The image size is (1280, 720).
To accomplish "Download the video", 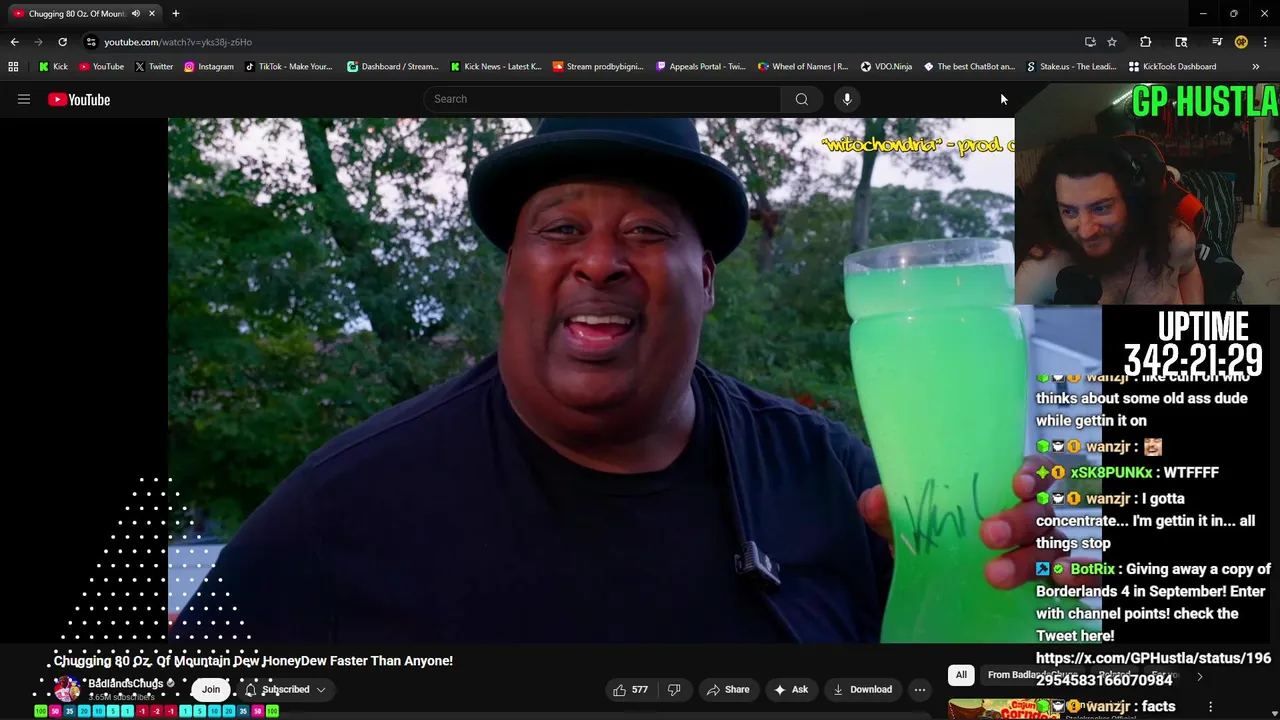I will tap(862, 689).
